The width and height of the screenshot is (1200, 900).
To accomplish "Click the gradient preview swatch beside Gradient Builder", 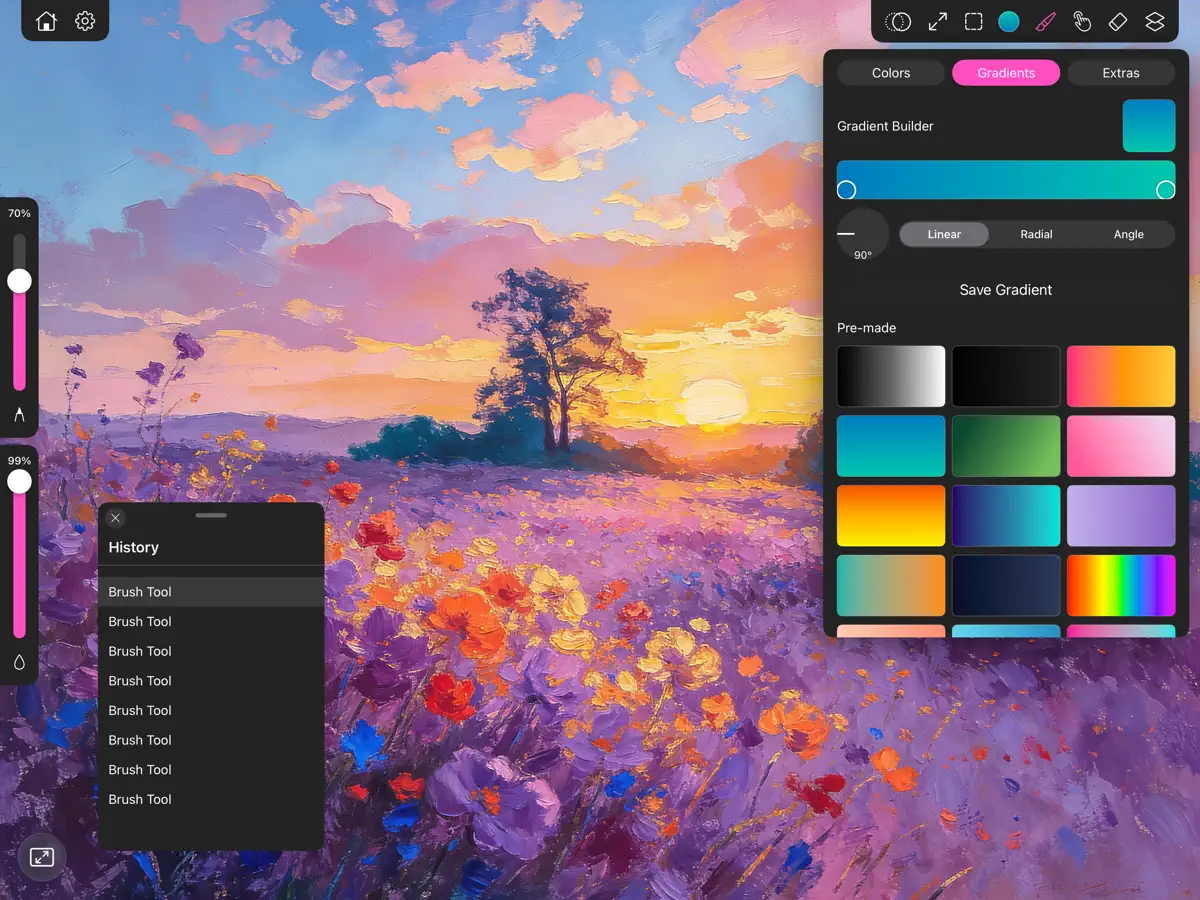I will (x=1149, y=126).
